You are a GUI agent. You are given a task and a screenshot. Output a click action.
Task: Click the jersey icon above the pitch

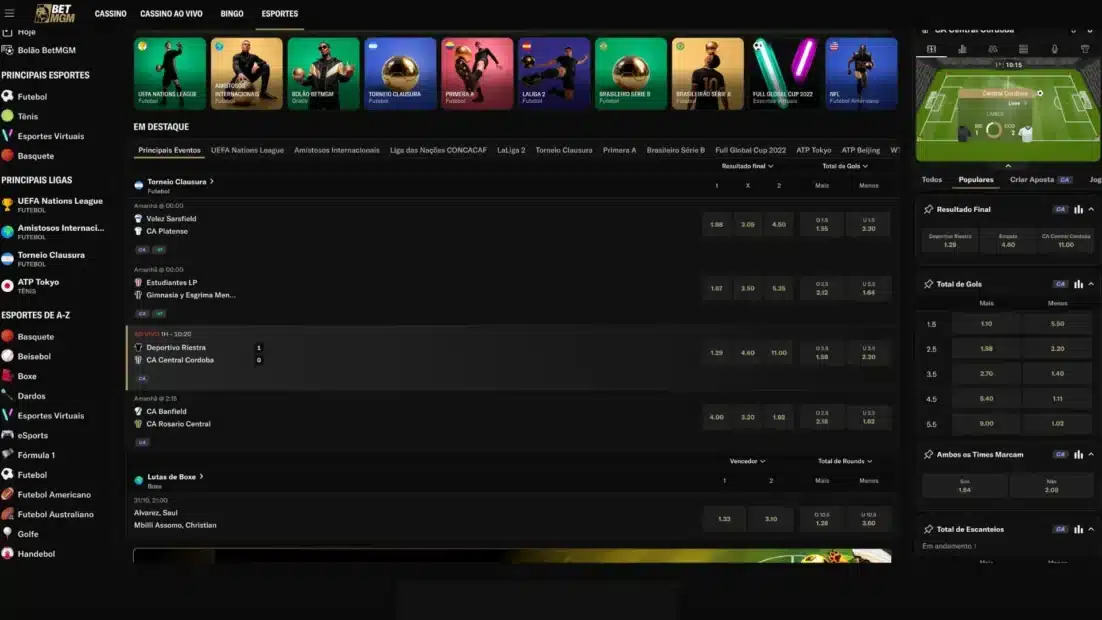pyautogui.click(x=1085, y=49)
